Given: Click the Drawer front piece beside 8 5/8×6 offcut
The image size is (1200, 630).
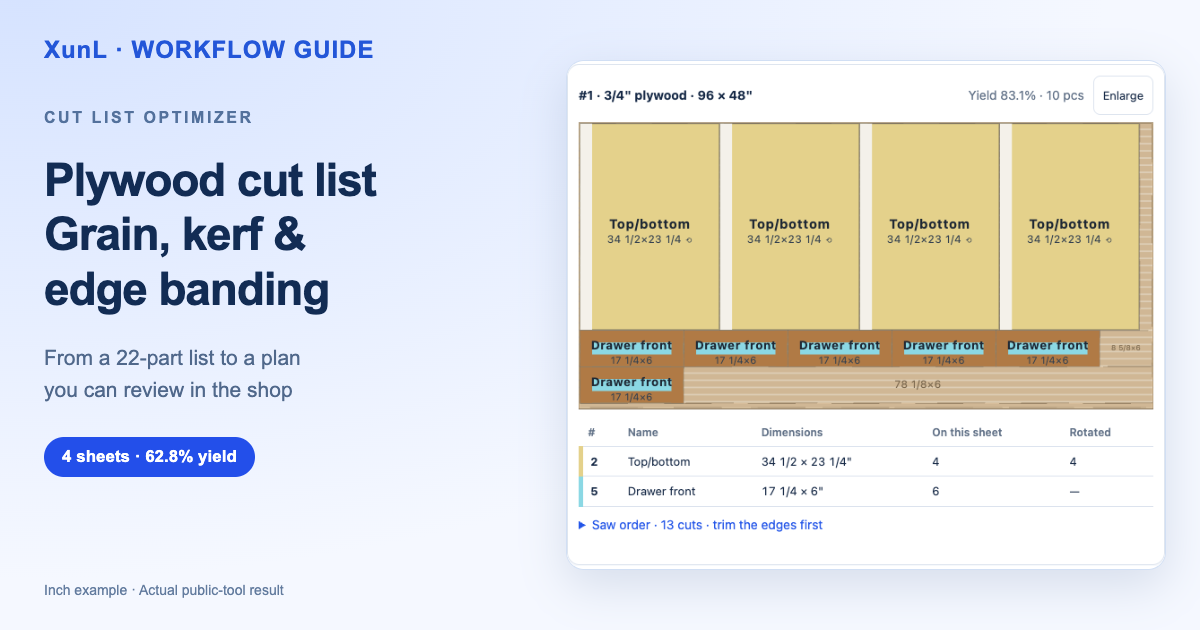Looking at the screenshot, I should pyautogui.click(x=1047, y=349).
